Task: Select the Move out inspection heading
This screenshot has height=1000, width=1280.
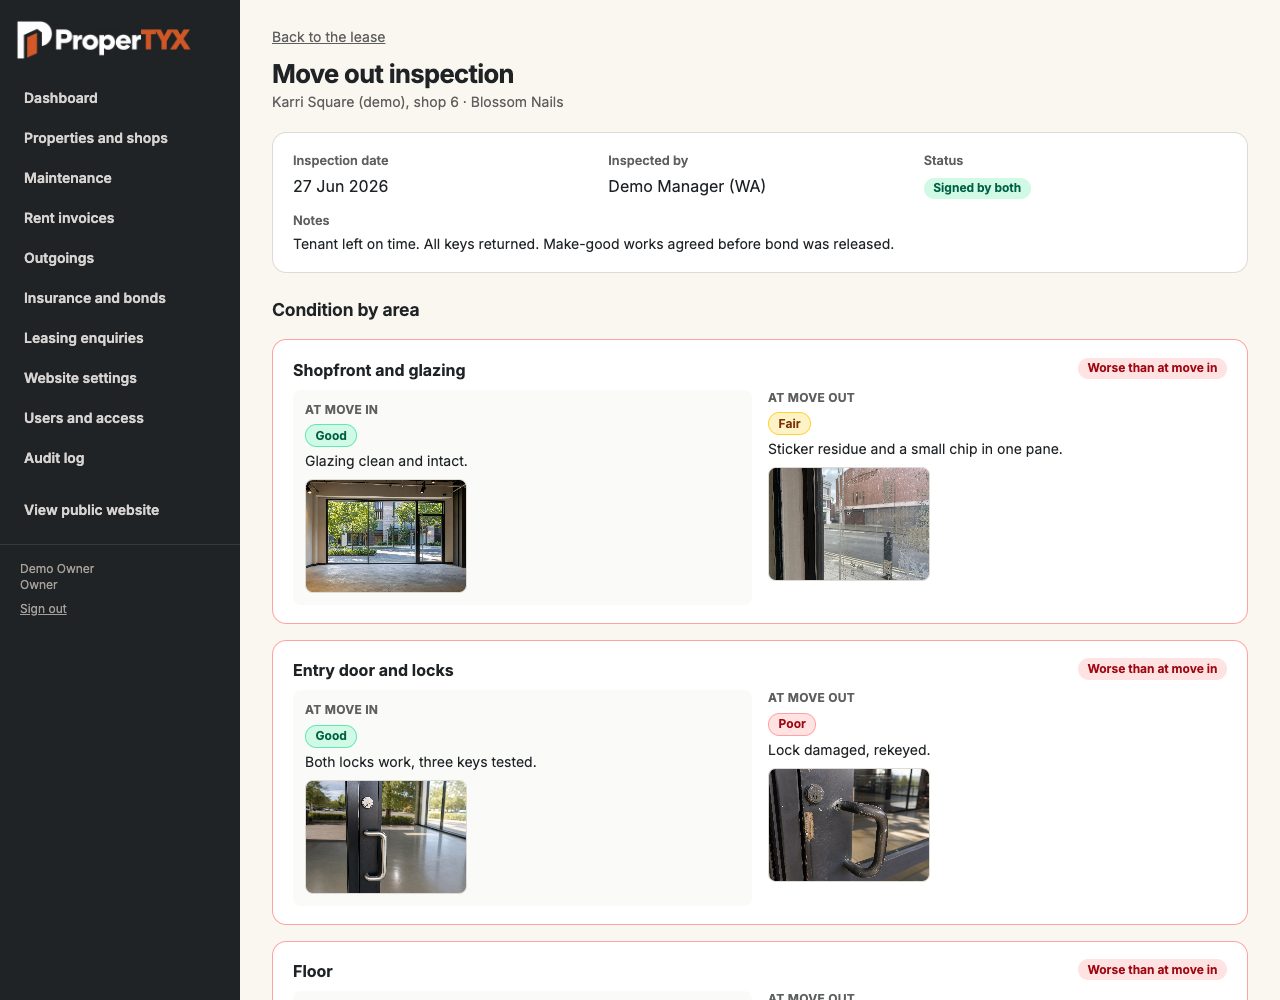Action: tap(393, 74)
